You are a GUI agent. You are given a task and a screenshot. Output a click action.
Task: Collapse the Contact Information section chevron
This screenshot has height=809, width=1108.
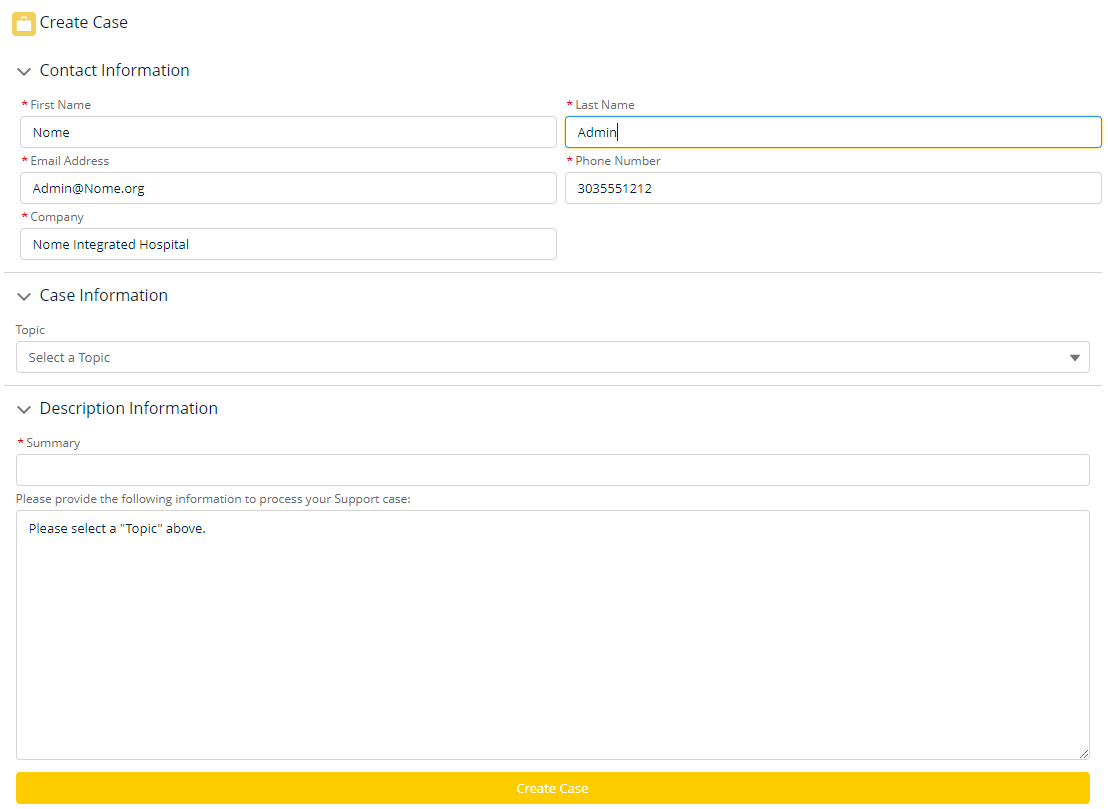pos(24,71)
